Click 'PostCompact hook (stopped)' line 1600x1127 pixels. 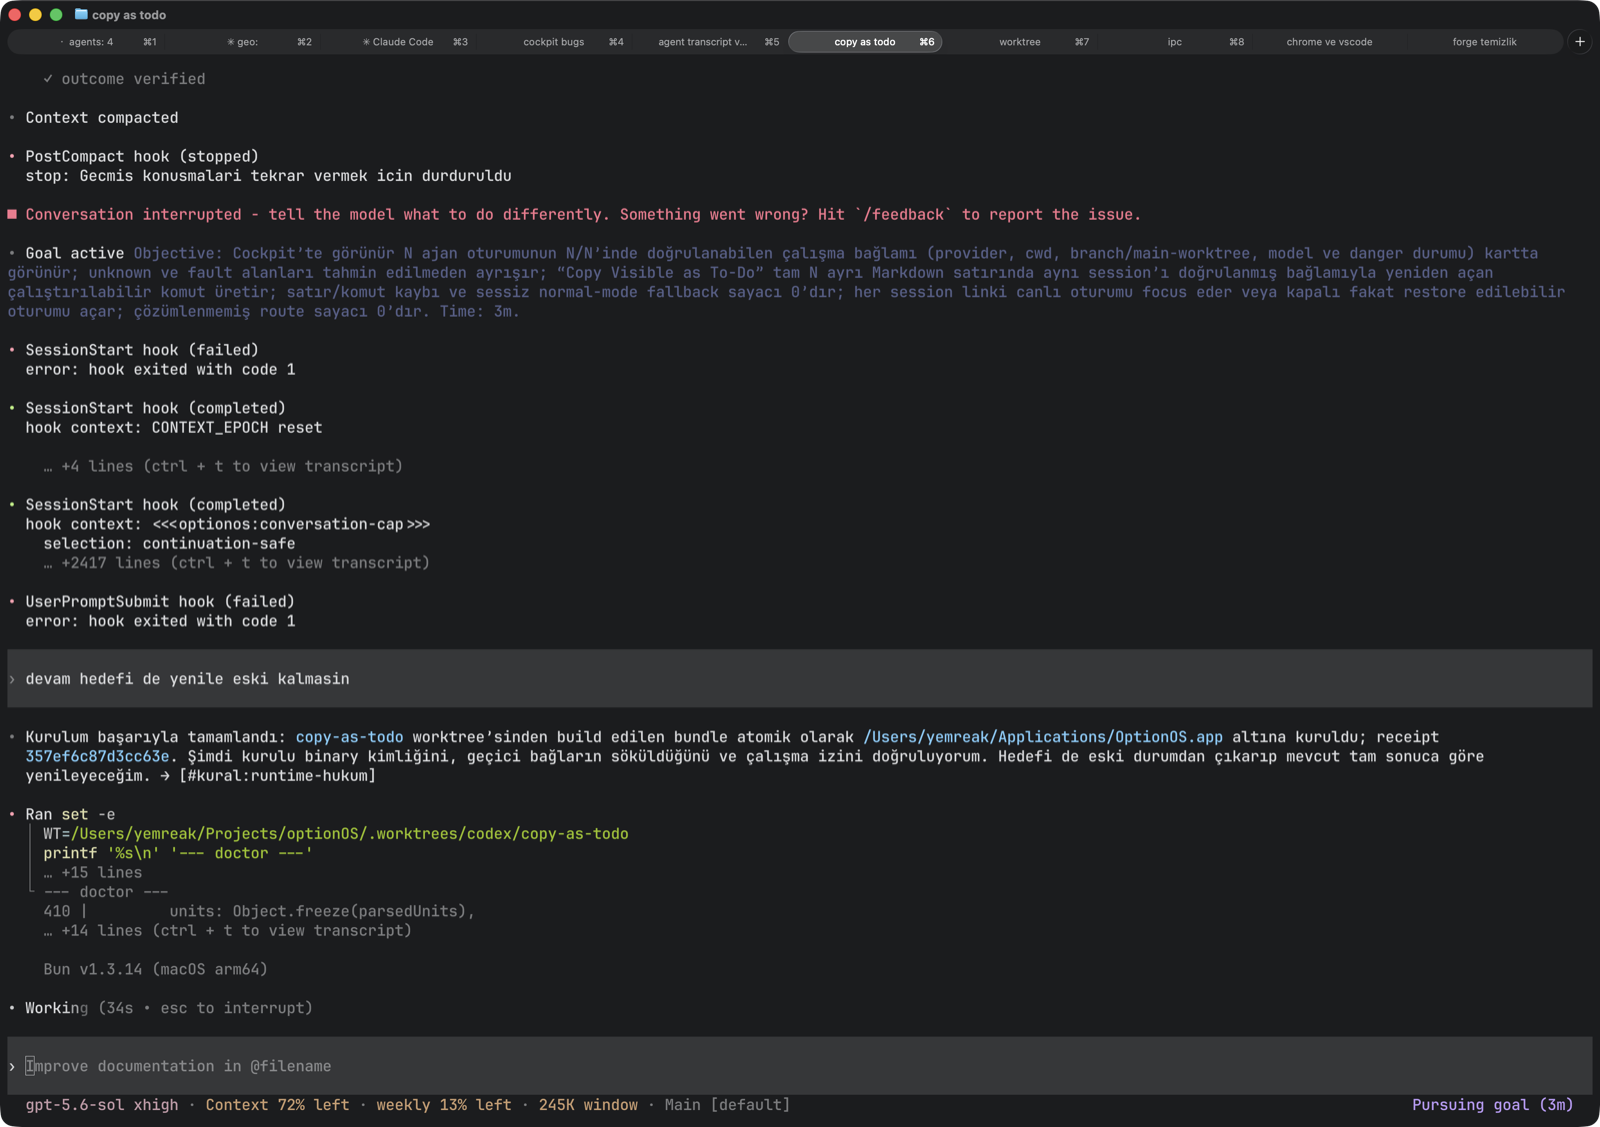click(x=142, y=157)
